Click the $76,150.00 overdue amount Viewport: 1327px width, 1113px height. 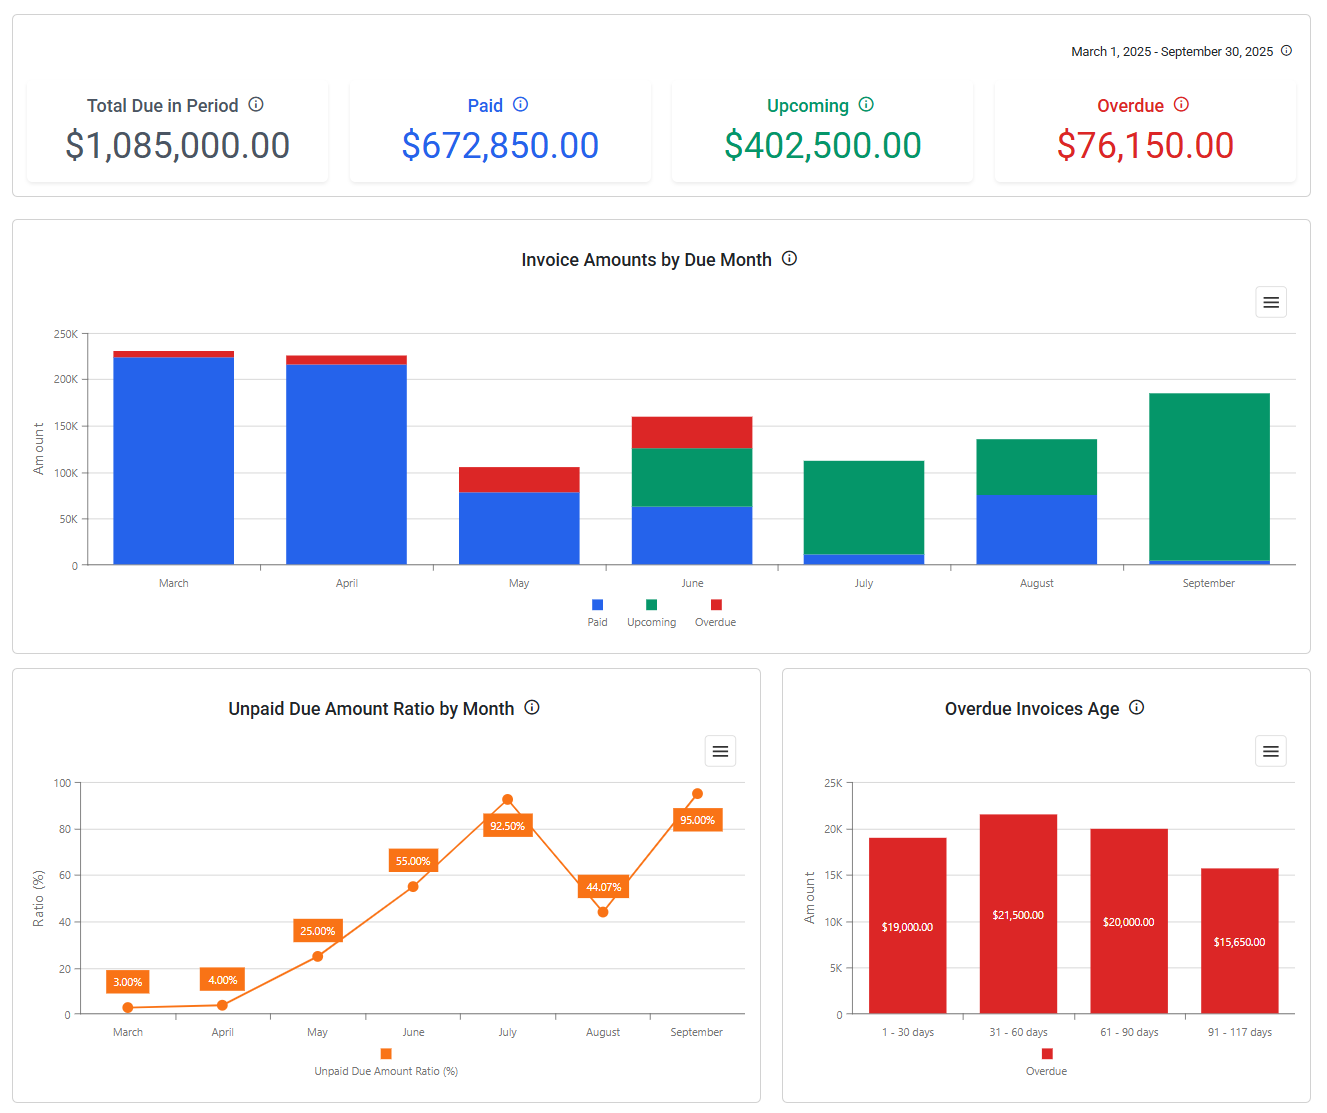[x=1145, y=146]
